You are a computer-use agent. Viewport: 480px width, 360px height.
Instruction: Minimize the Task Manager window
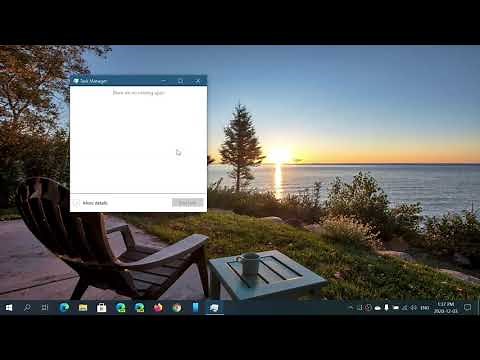(x=164, y=81)
